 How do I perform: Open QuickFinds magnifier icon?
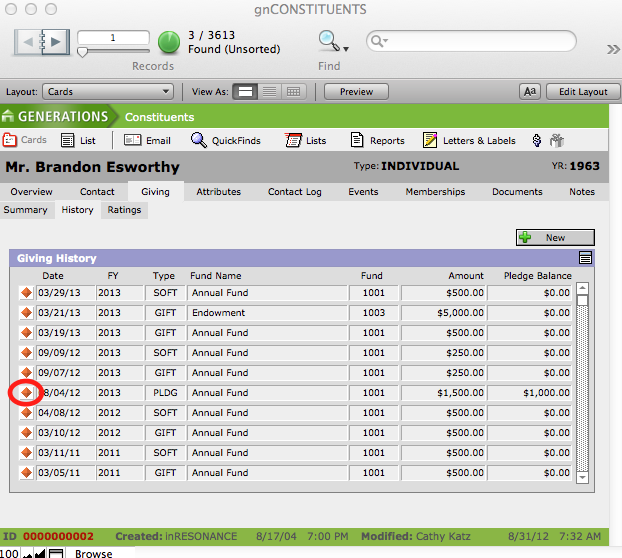click(198, 141)
